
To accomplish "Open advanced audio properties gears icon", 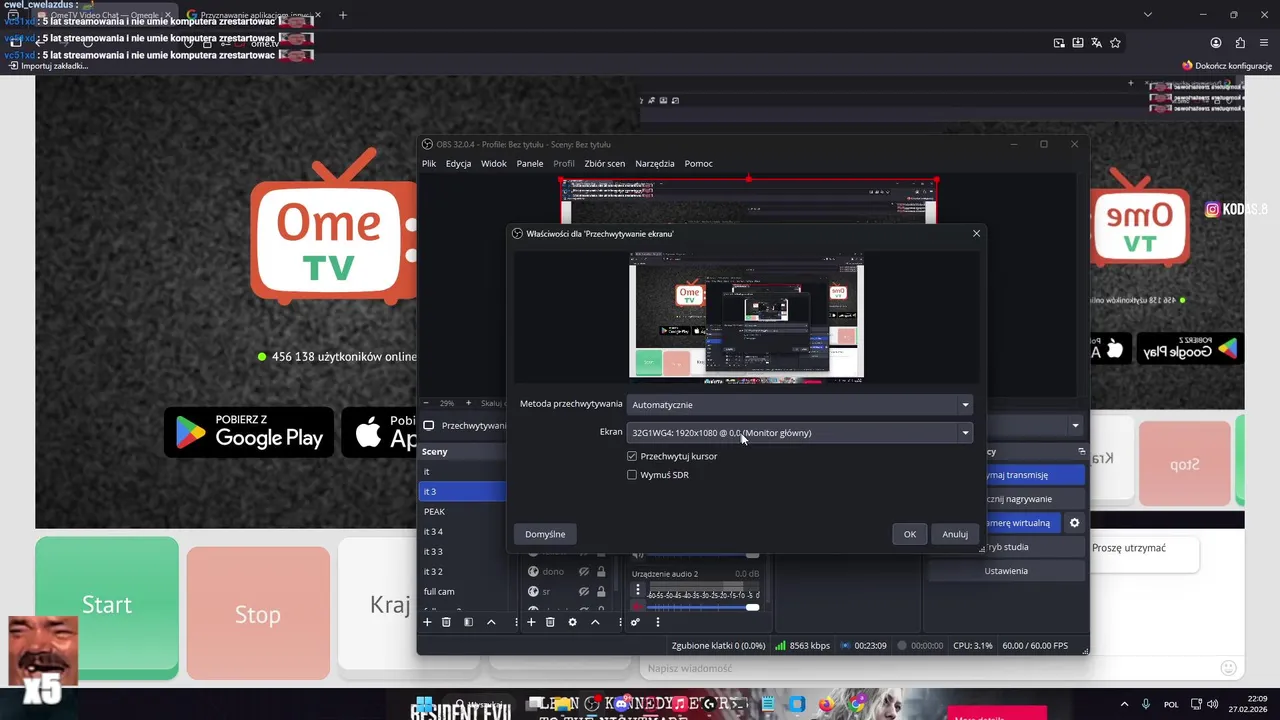I will pyautogui.click(x=635, y=622).
